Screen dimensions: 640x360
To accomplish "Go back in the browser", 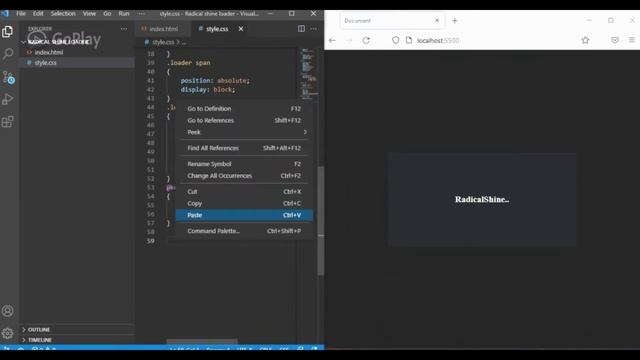I will (x=332, y=40).
